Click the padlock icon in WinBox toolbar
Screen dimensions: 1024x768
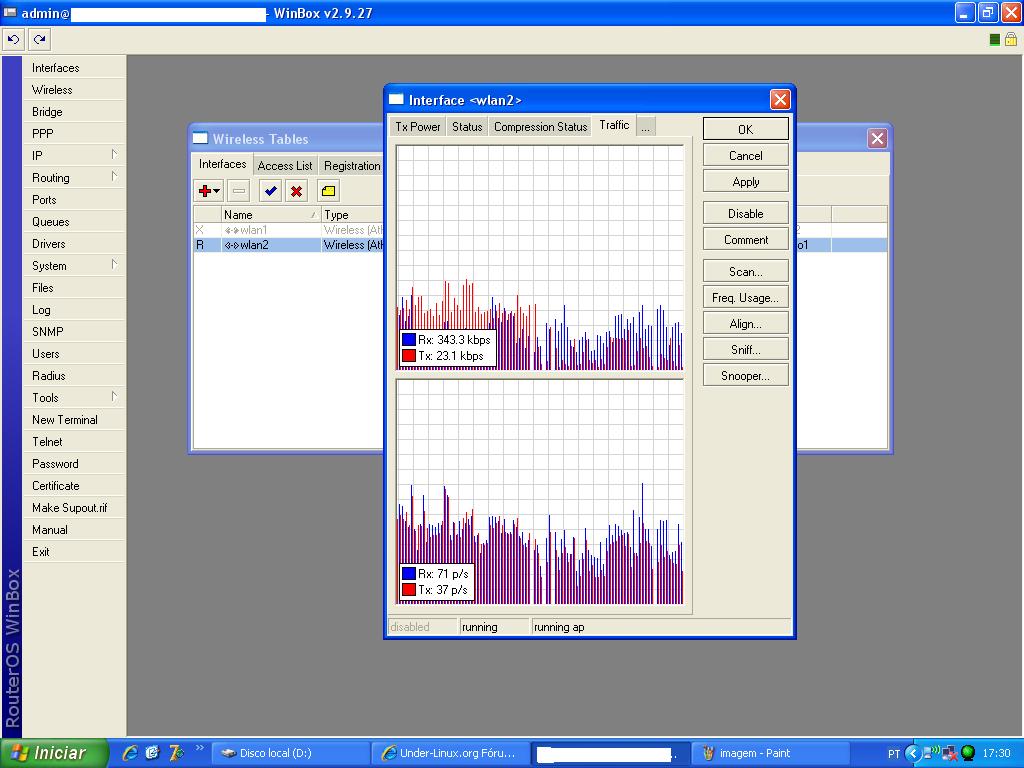(x=1010, y=40)
